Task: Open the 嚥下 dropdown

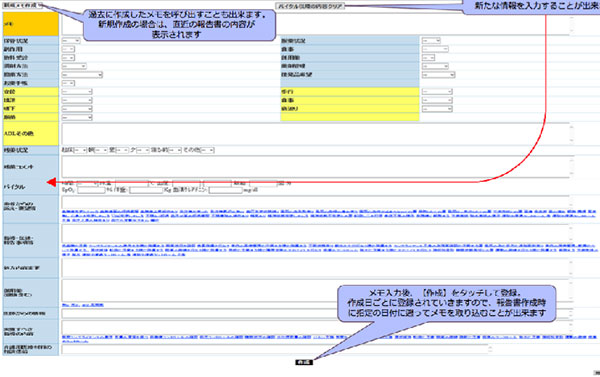Action: (x=77, y=109)
